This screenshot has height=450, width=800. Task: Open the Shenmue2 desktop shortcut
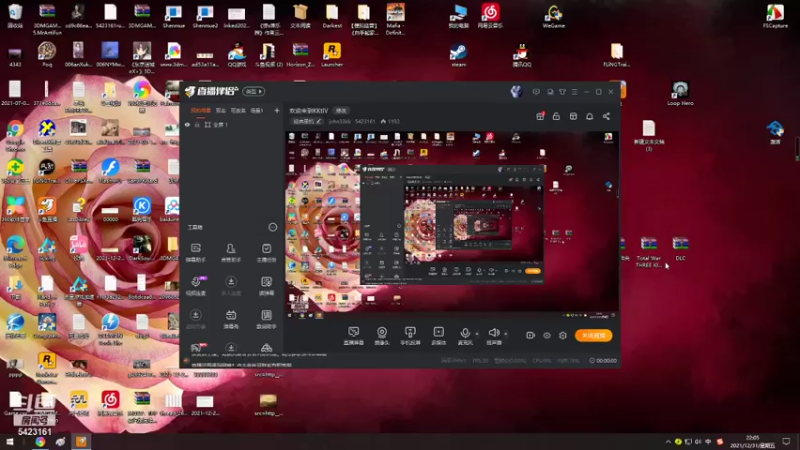[205, 16]
